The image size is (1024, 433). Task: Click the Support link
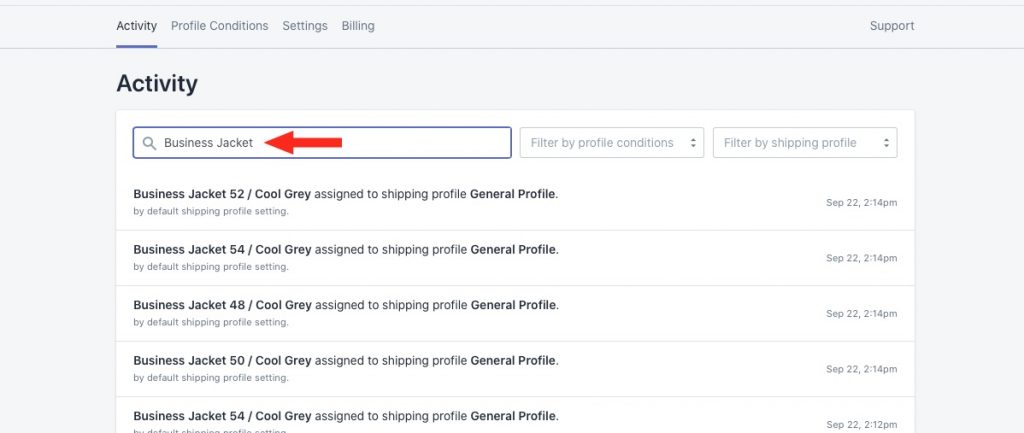[891, 26]
